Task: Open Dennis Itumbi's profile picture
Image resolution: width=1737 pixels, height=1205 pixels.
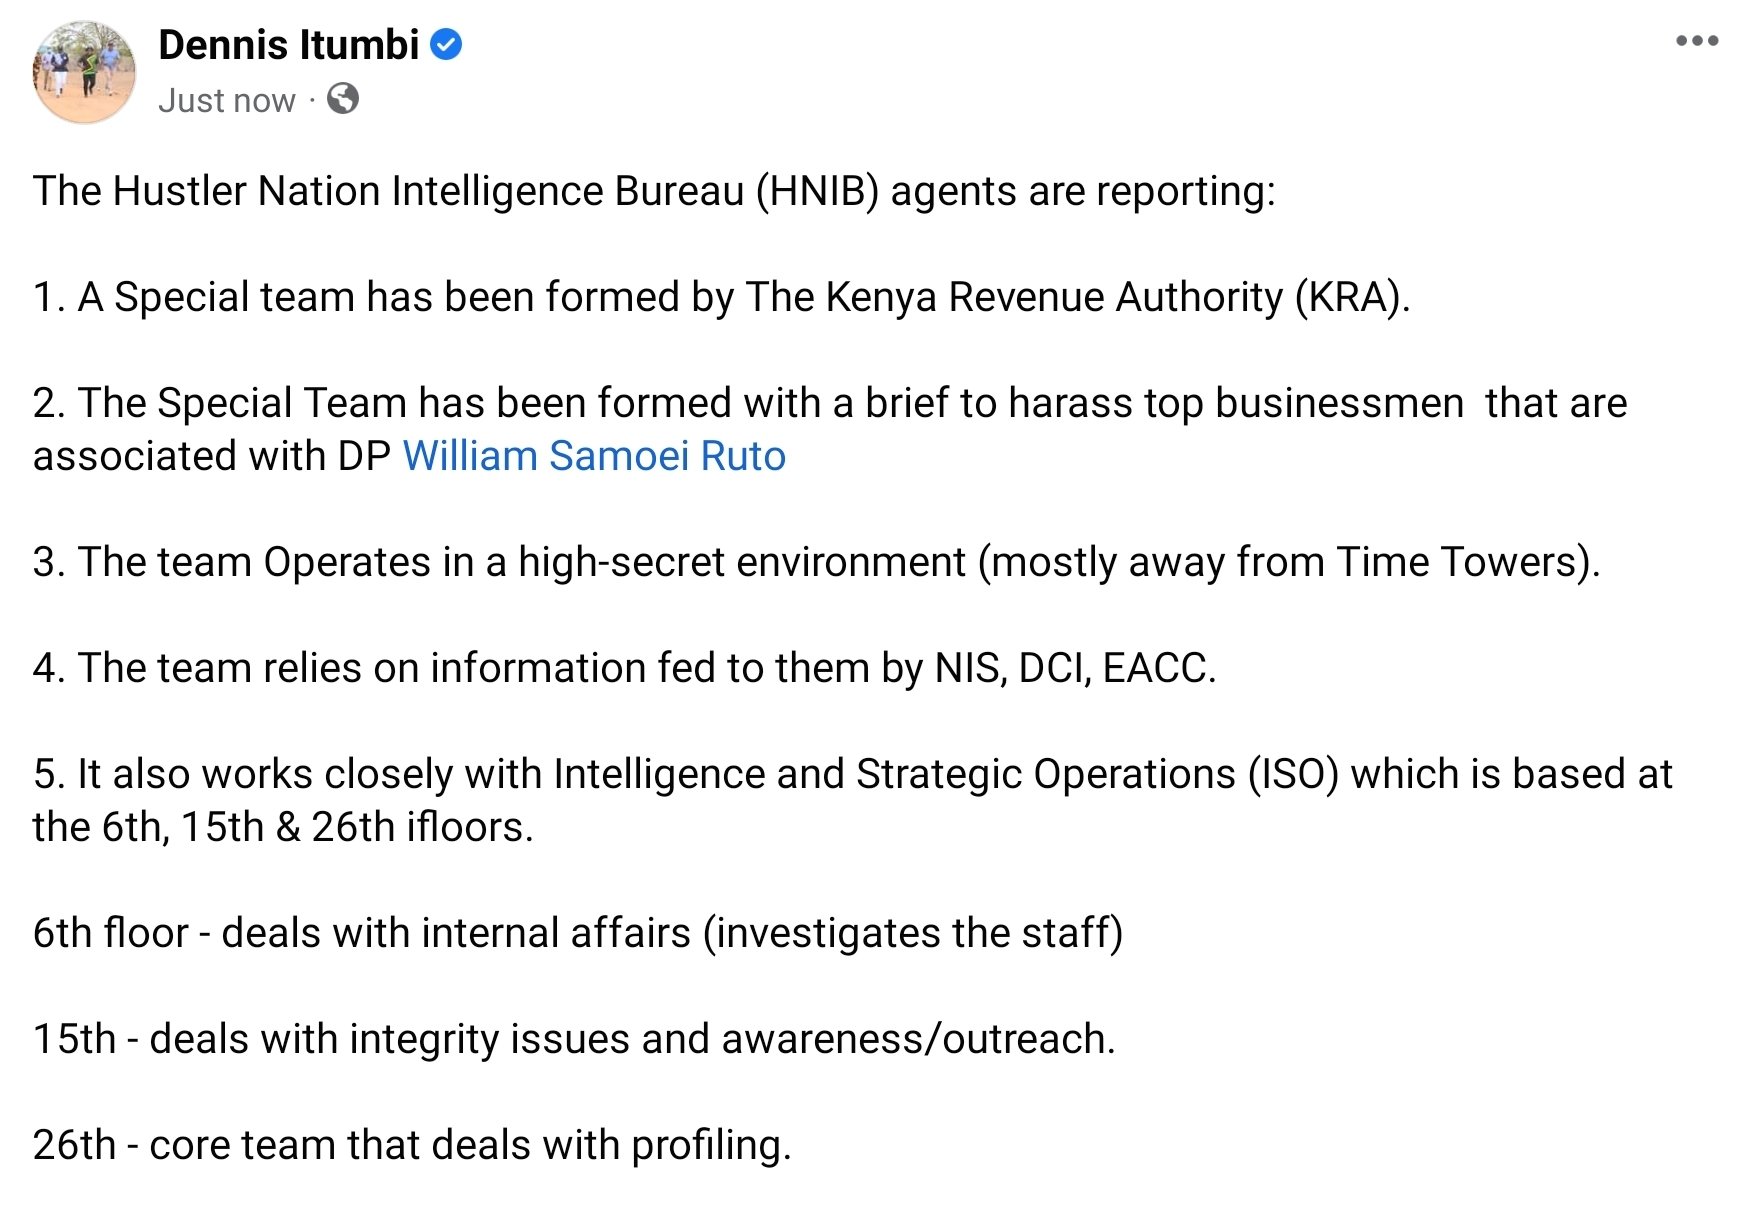Action: coord(84,72)
